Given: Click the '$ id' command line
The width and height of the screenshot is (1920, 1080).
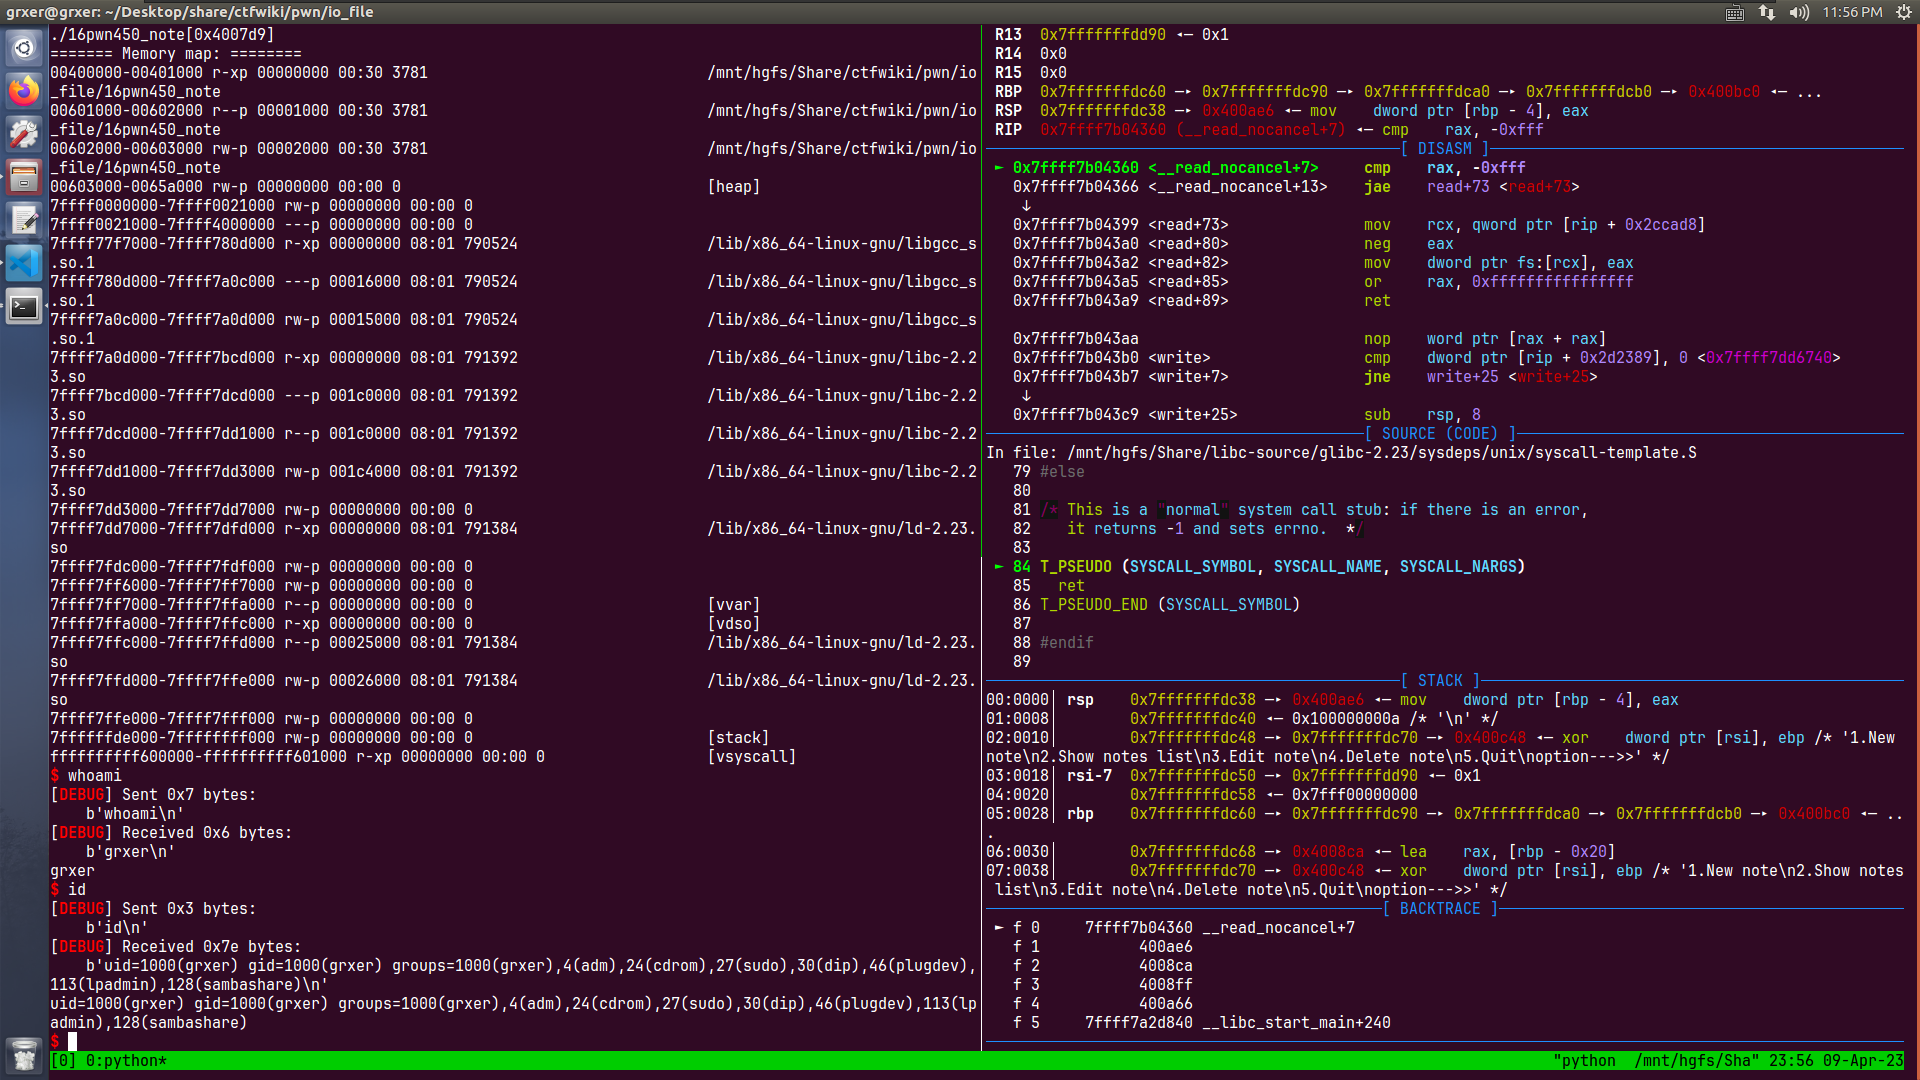Looking at the screenshot, I should (x=68, y=890).
